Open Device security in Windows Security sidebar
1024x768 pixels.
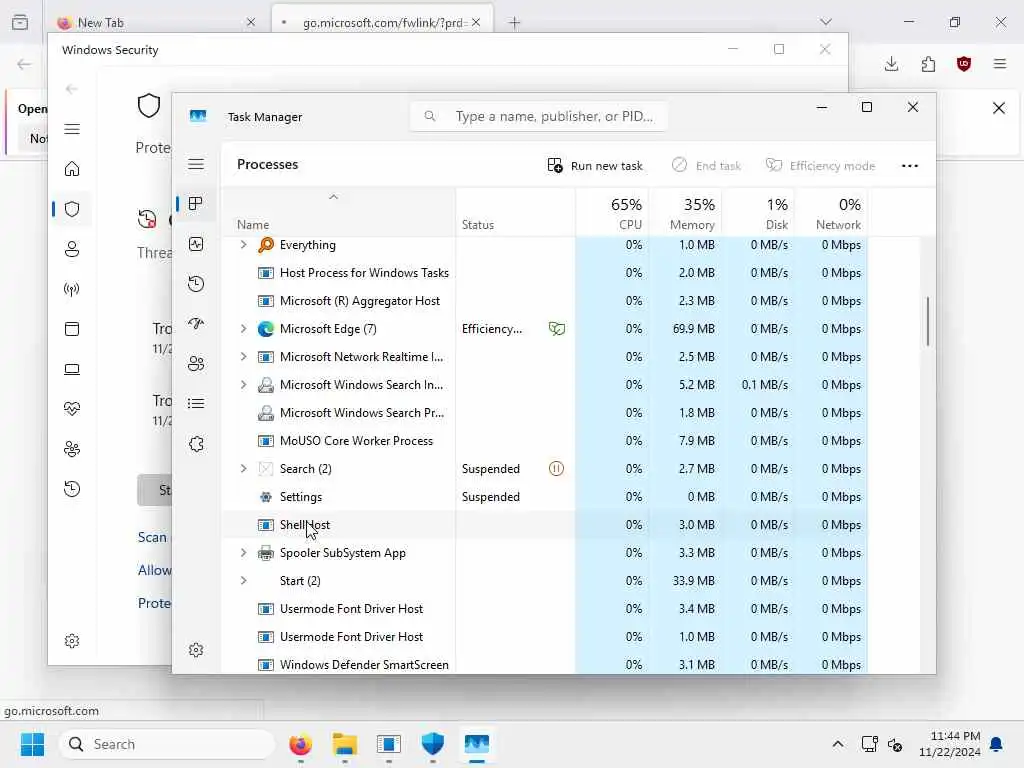pyautogui.click(x=72, y=369)
